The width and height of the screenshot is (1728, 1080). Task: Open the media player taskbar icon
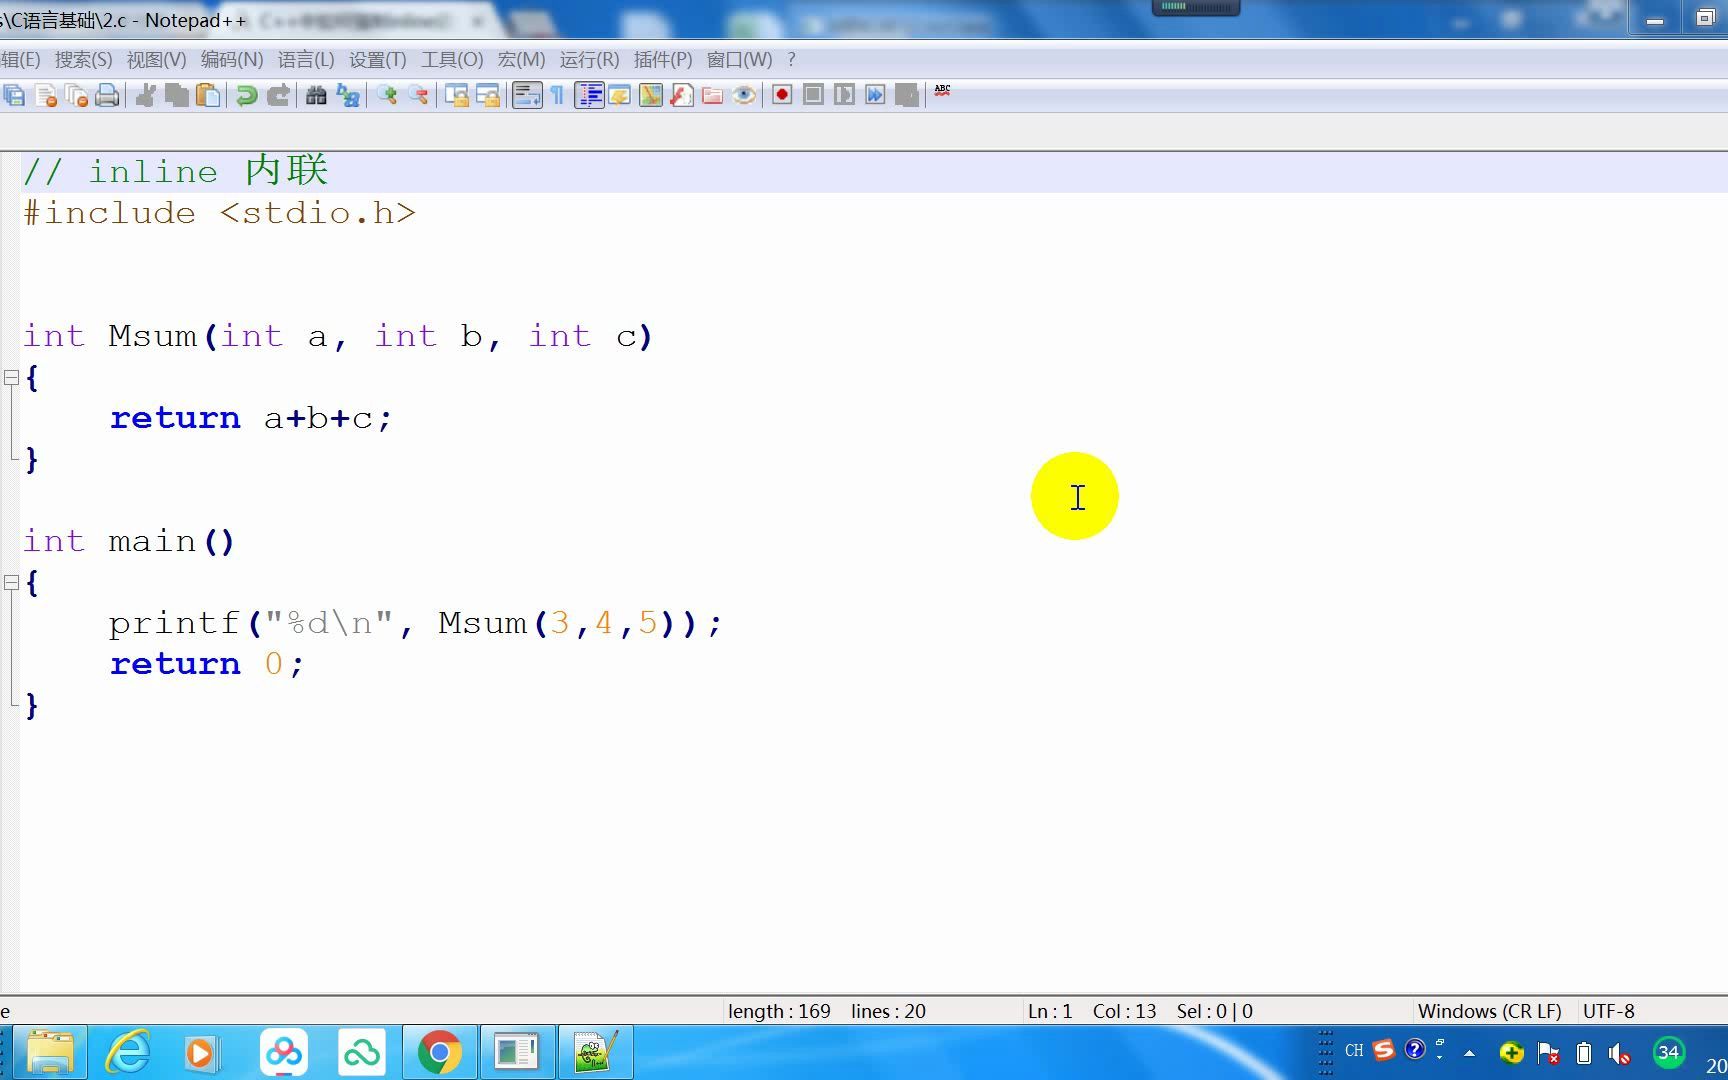click(x=201, y=1052)
